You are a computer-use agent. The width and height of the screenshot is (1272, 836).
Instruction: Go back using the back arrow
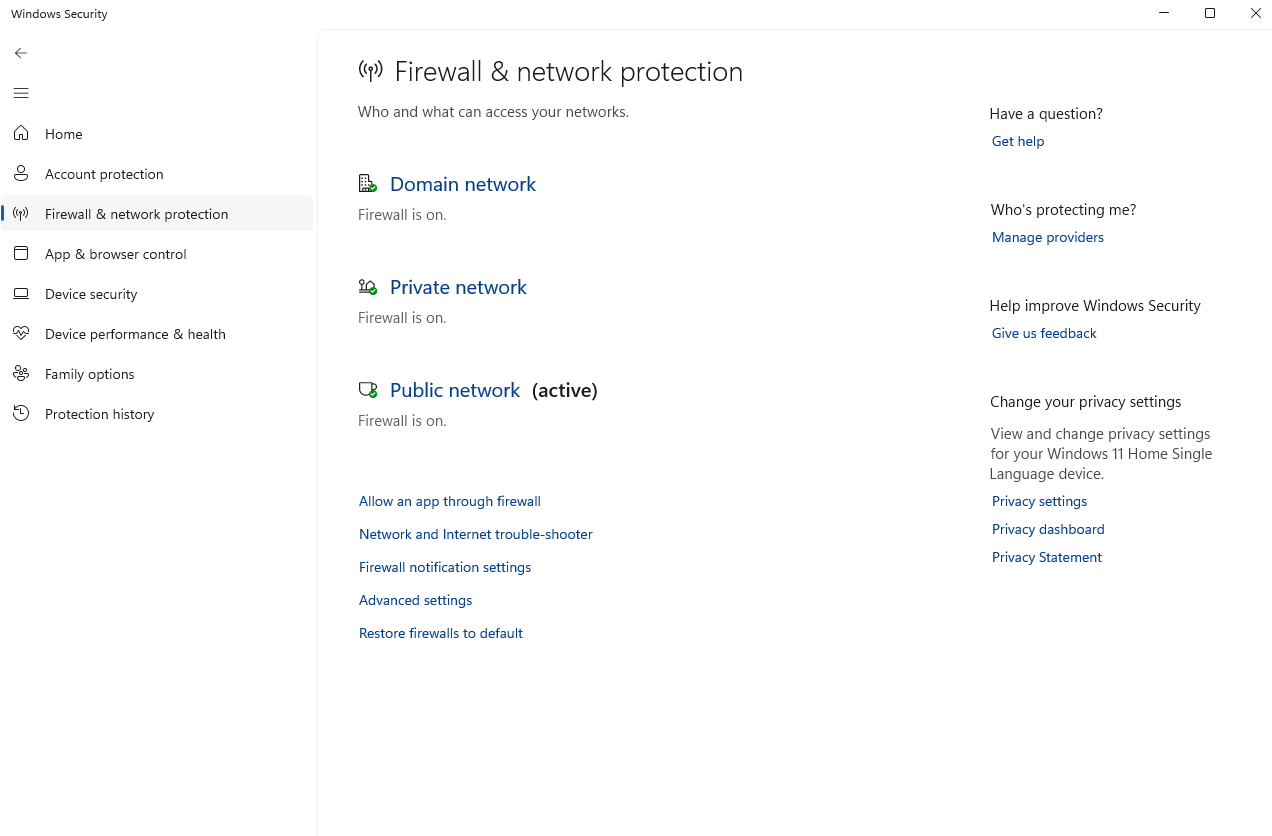coord(20,53)
